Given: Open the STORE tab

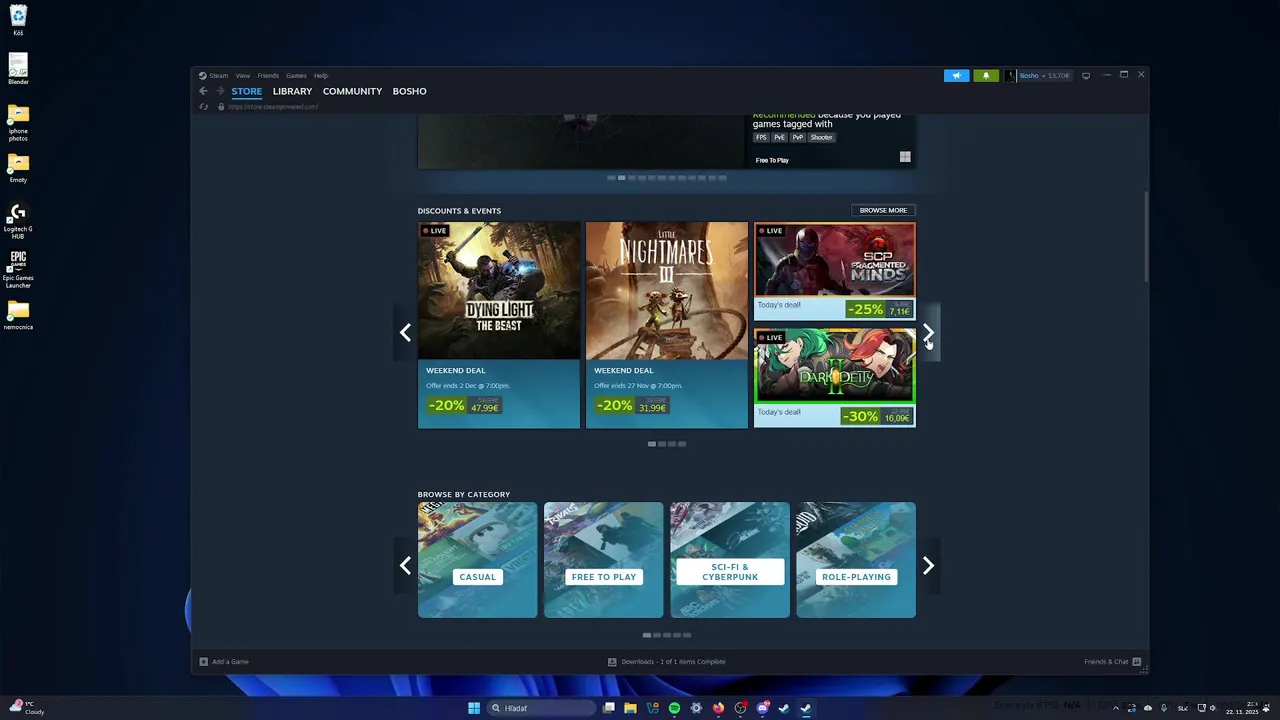Looking at the screenshot, I should point(247,91).
